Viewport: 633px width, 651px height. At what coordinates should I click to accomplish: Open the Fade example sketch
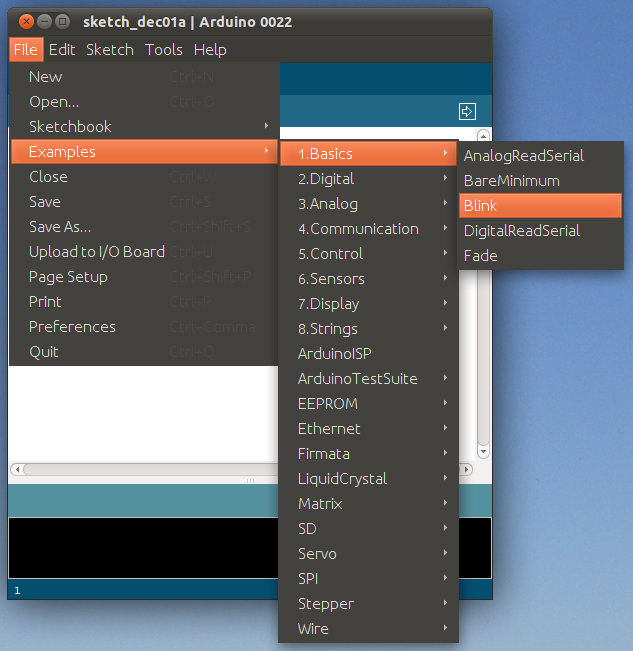(x=541, y=255)
